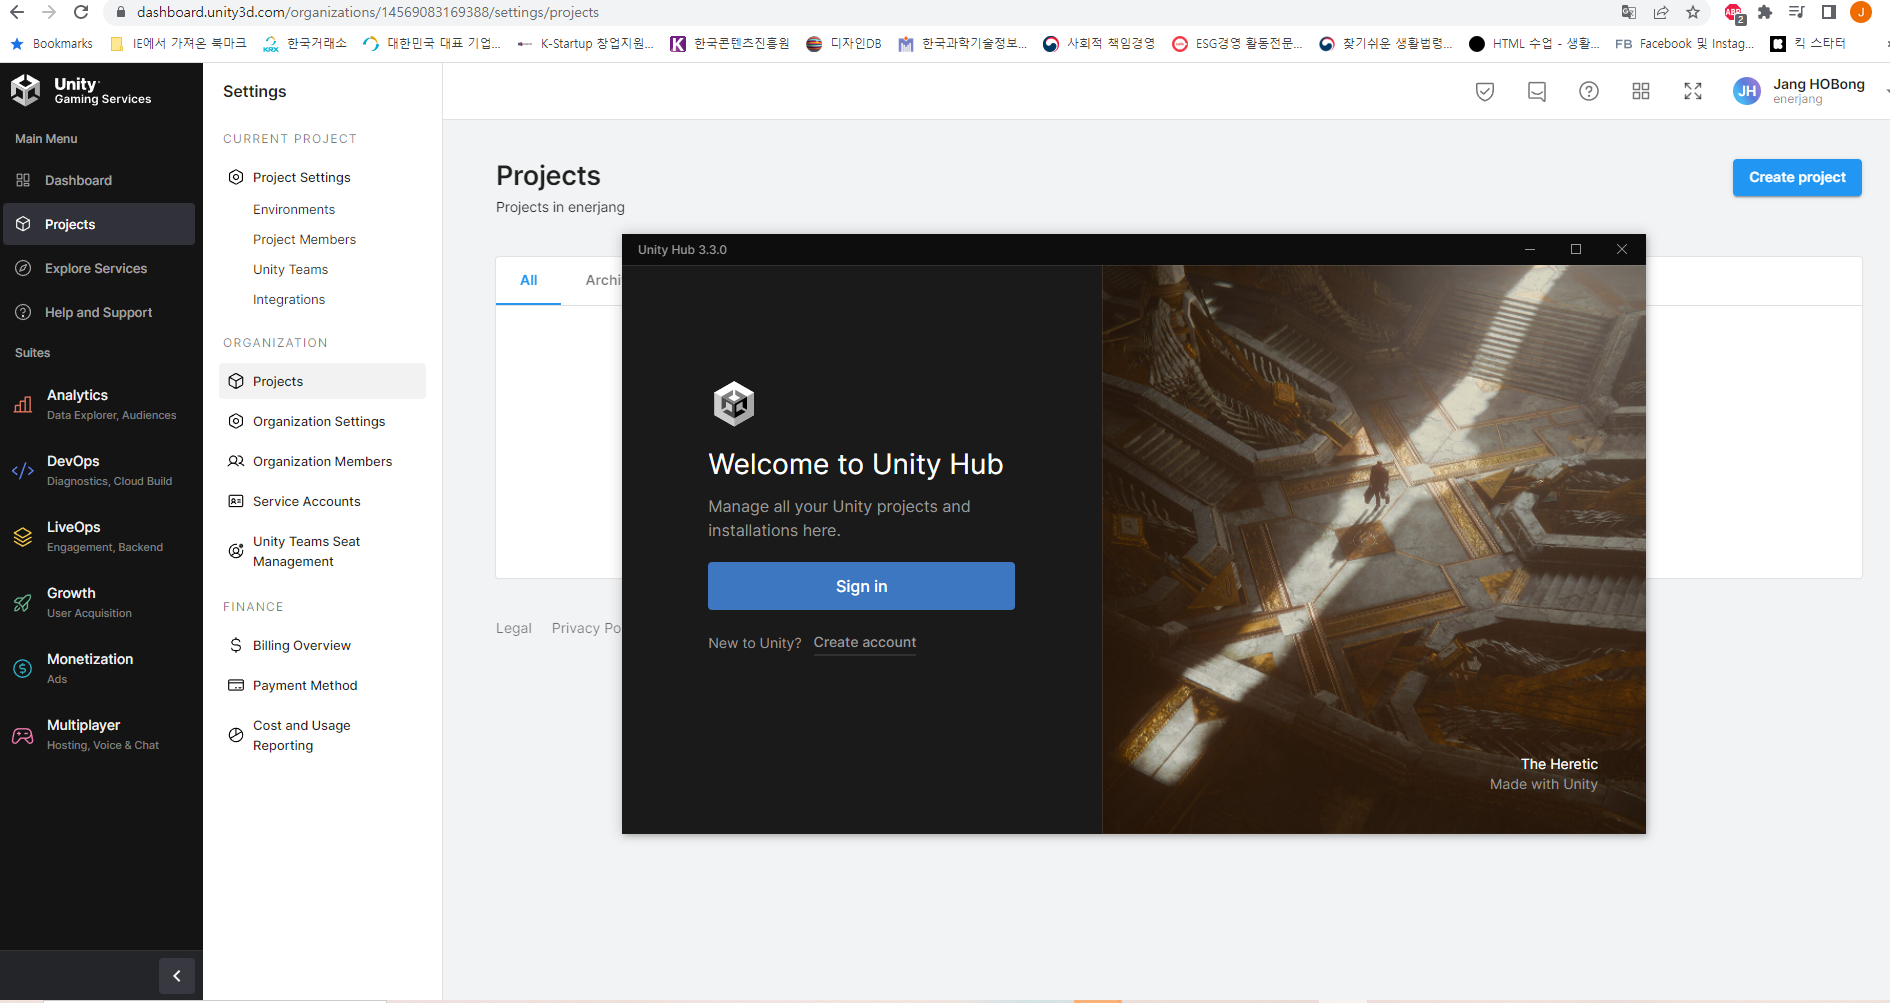1890x1003 pixels.
Task: Open Help and Support
Action: pos(99,312)
